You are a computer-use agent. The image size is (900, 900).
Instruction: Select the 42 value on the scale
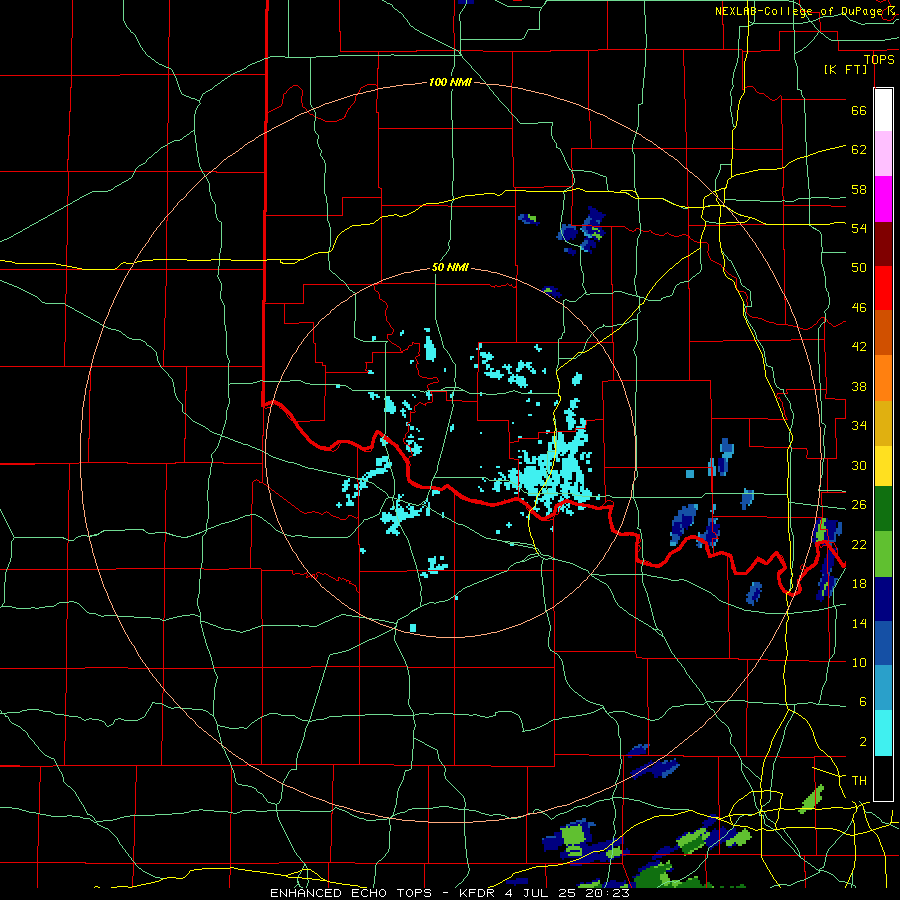pyautogui.click(x=859, y=347)
